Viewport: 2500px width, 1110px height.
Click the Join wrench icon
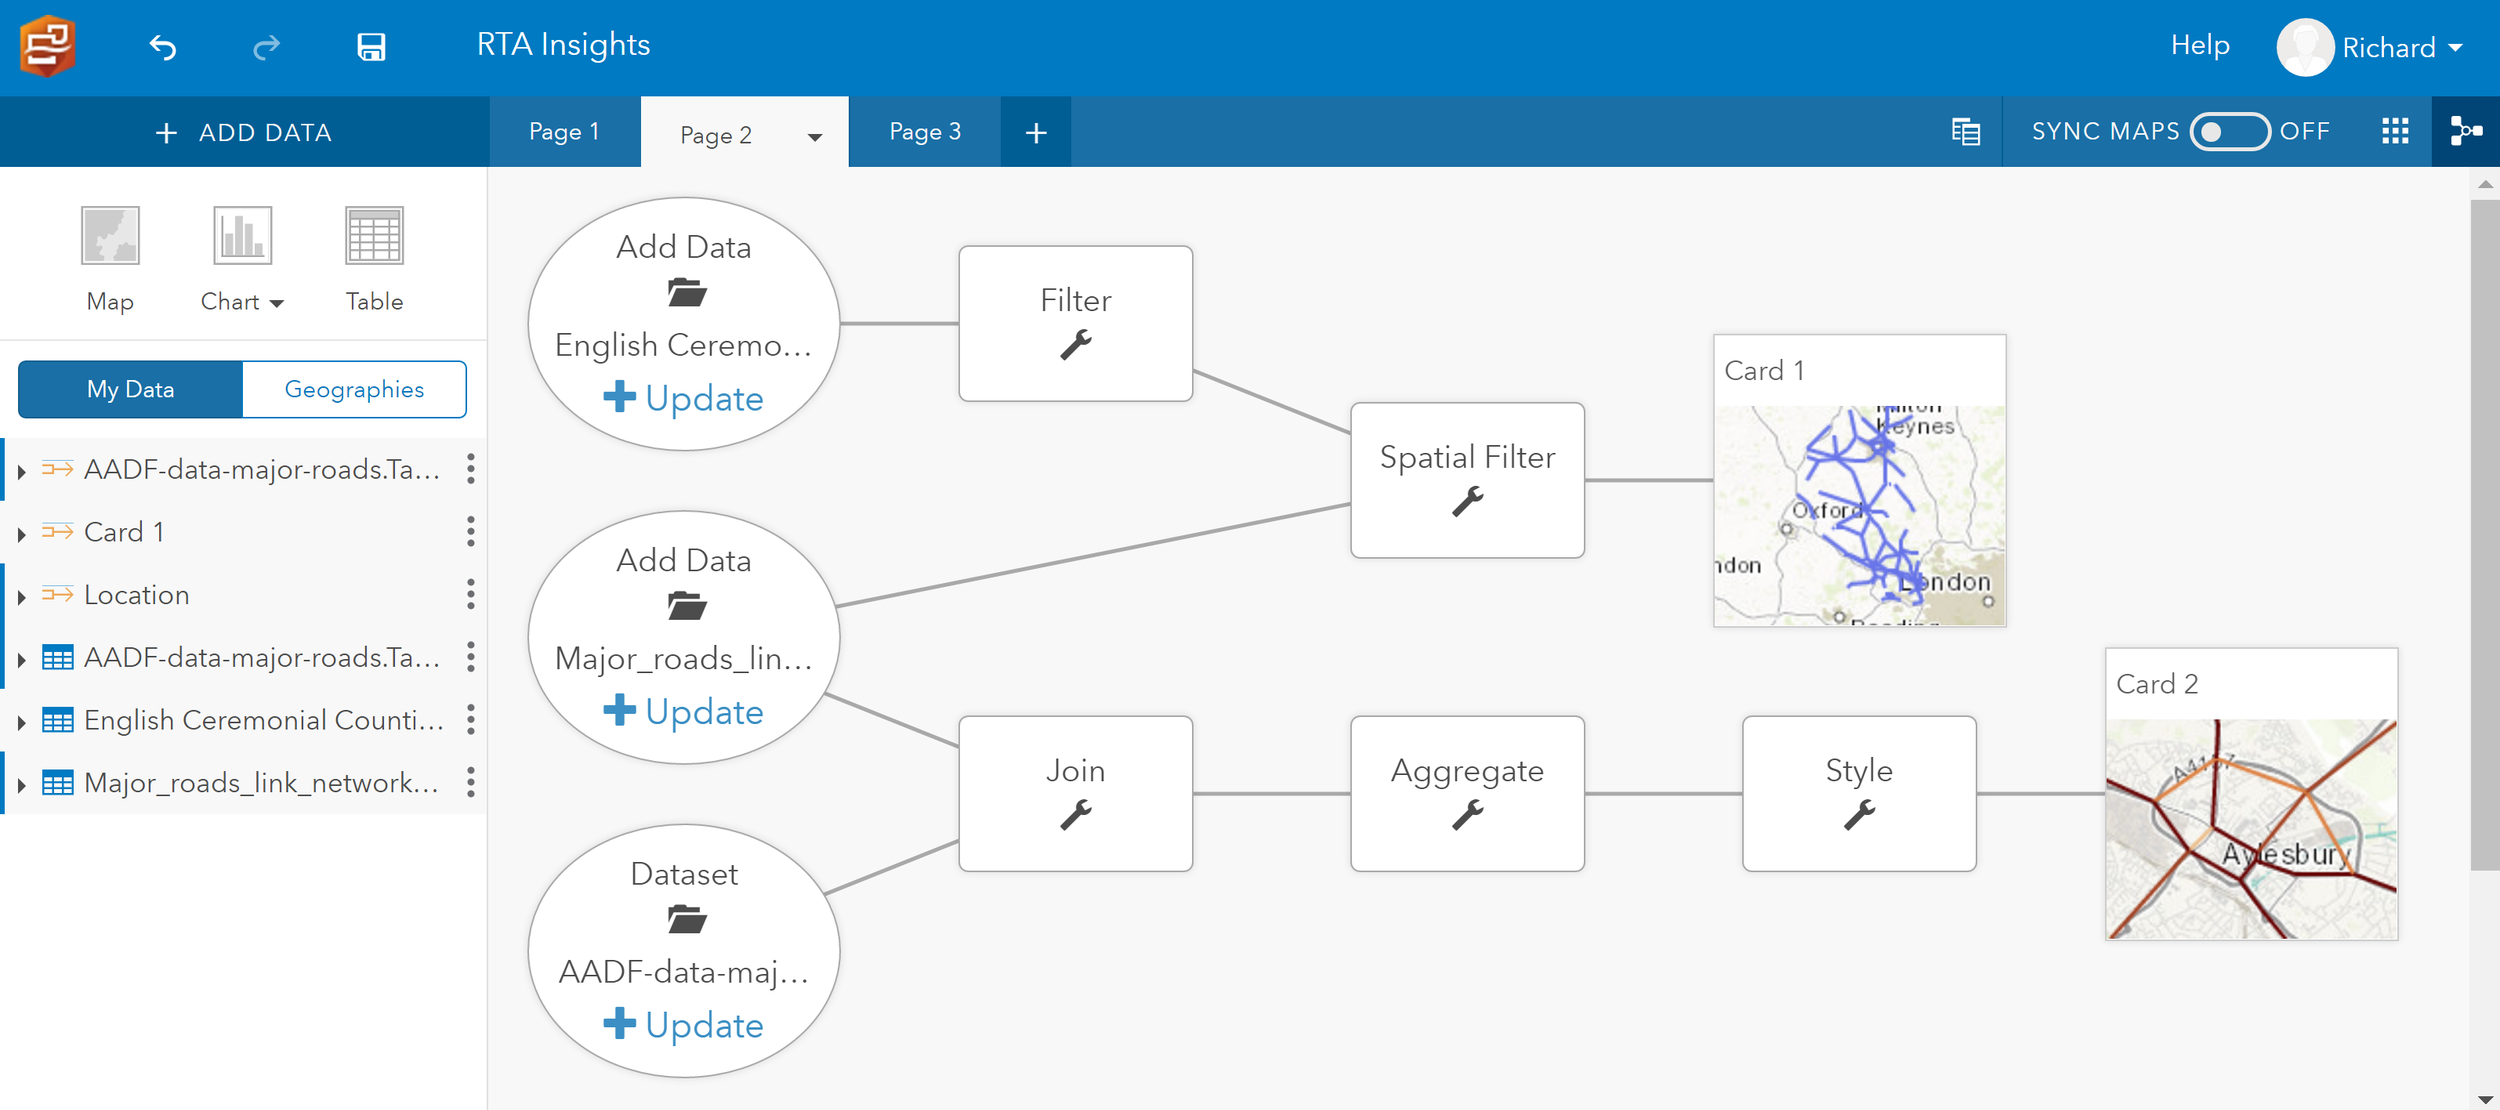click(x=1075, y=815)
